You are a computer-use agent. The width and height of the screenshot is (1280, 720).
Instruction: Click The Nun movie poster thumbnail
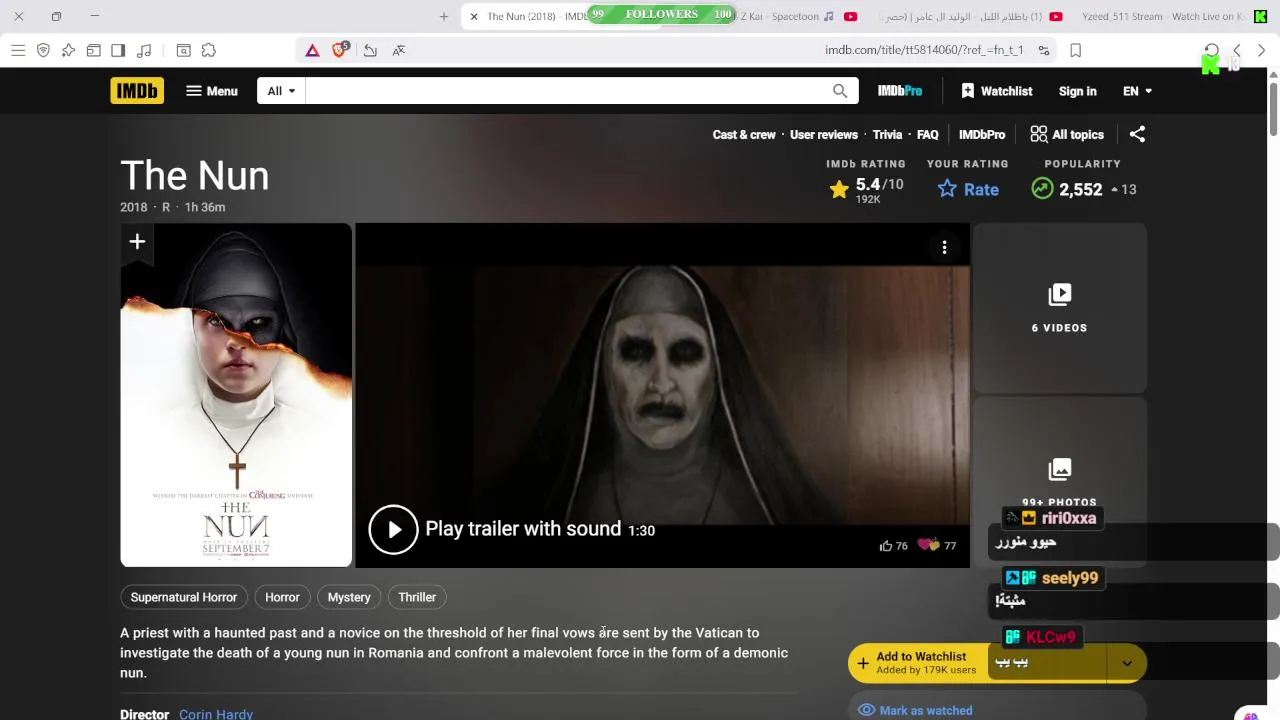236,395
